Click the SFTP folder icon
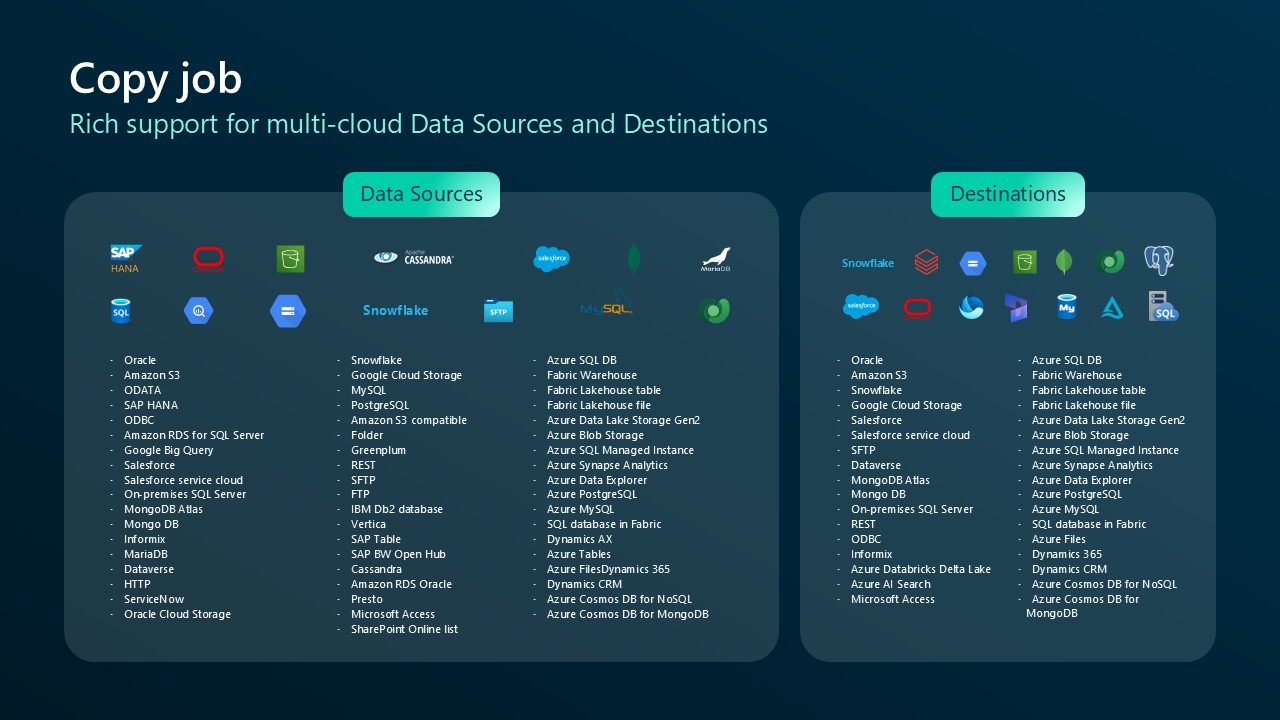Image resolution: width=1280 pixels, height=720 pixels. 498,311
